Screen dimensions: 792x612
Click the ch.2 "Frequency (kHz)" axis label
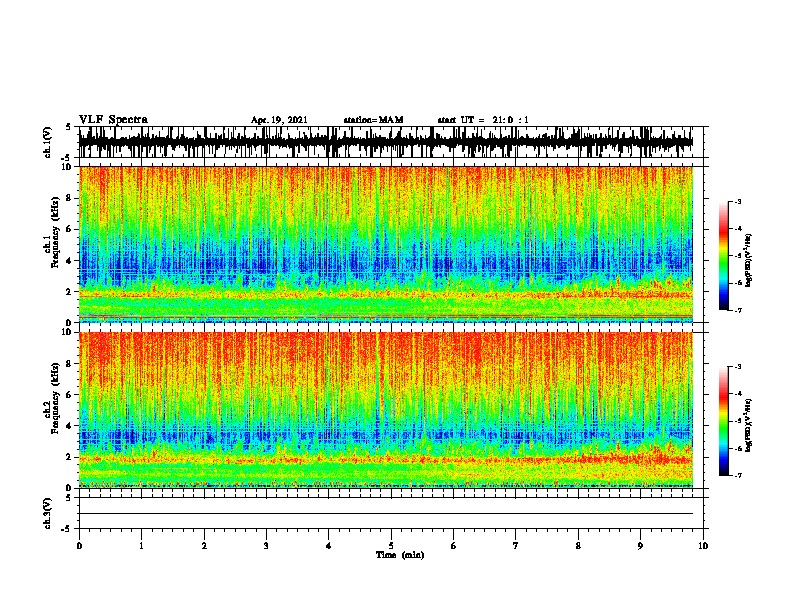(x=55, y=398)
